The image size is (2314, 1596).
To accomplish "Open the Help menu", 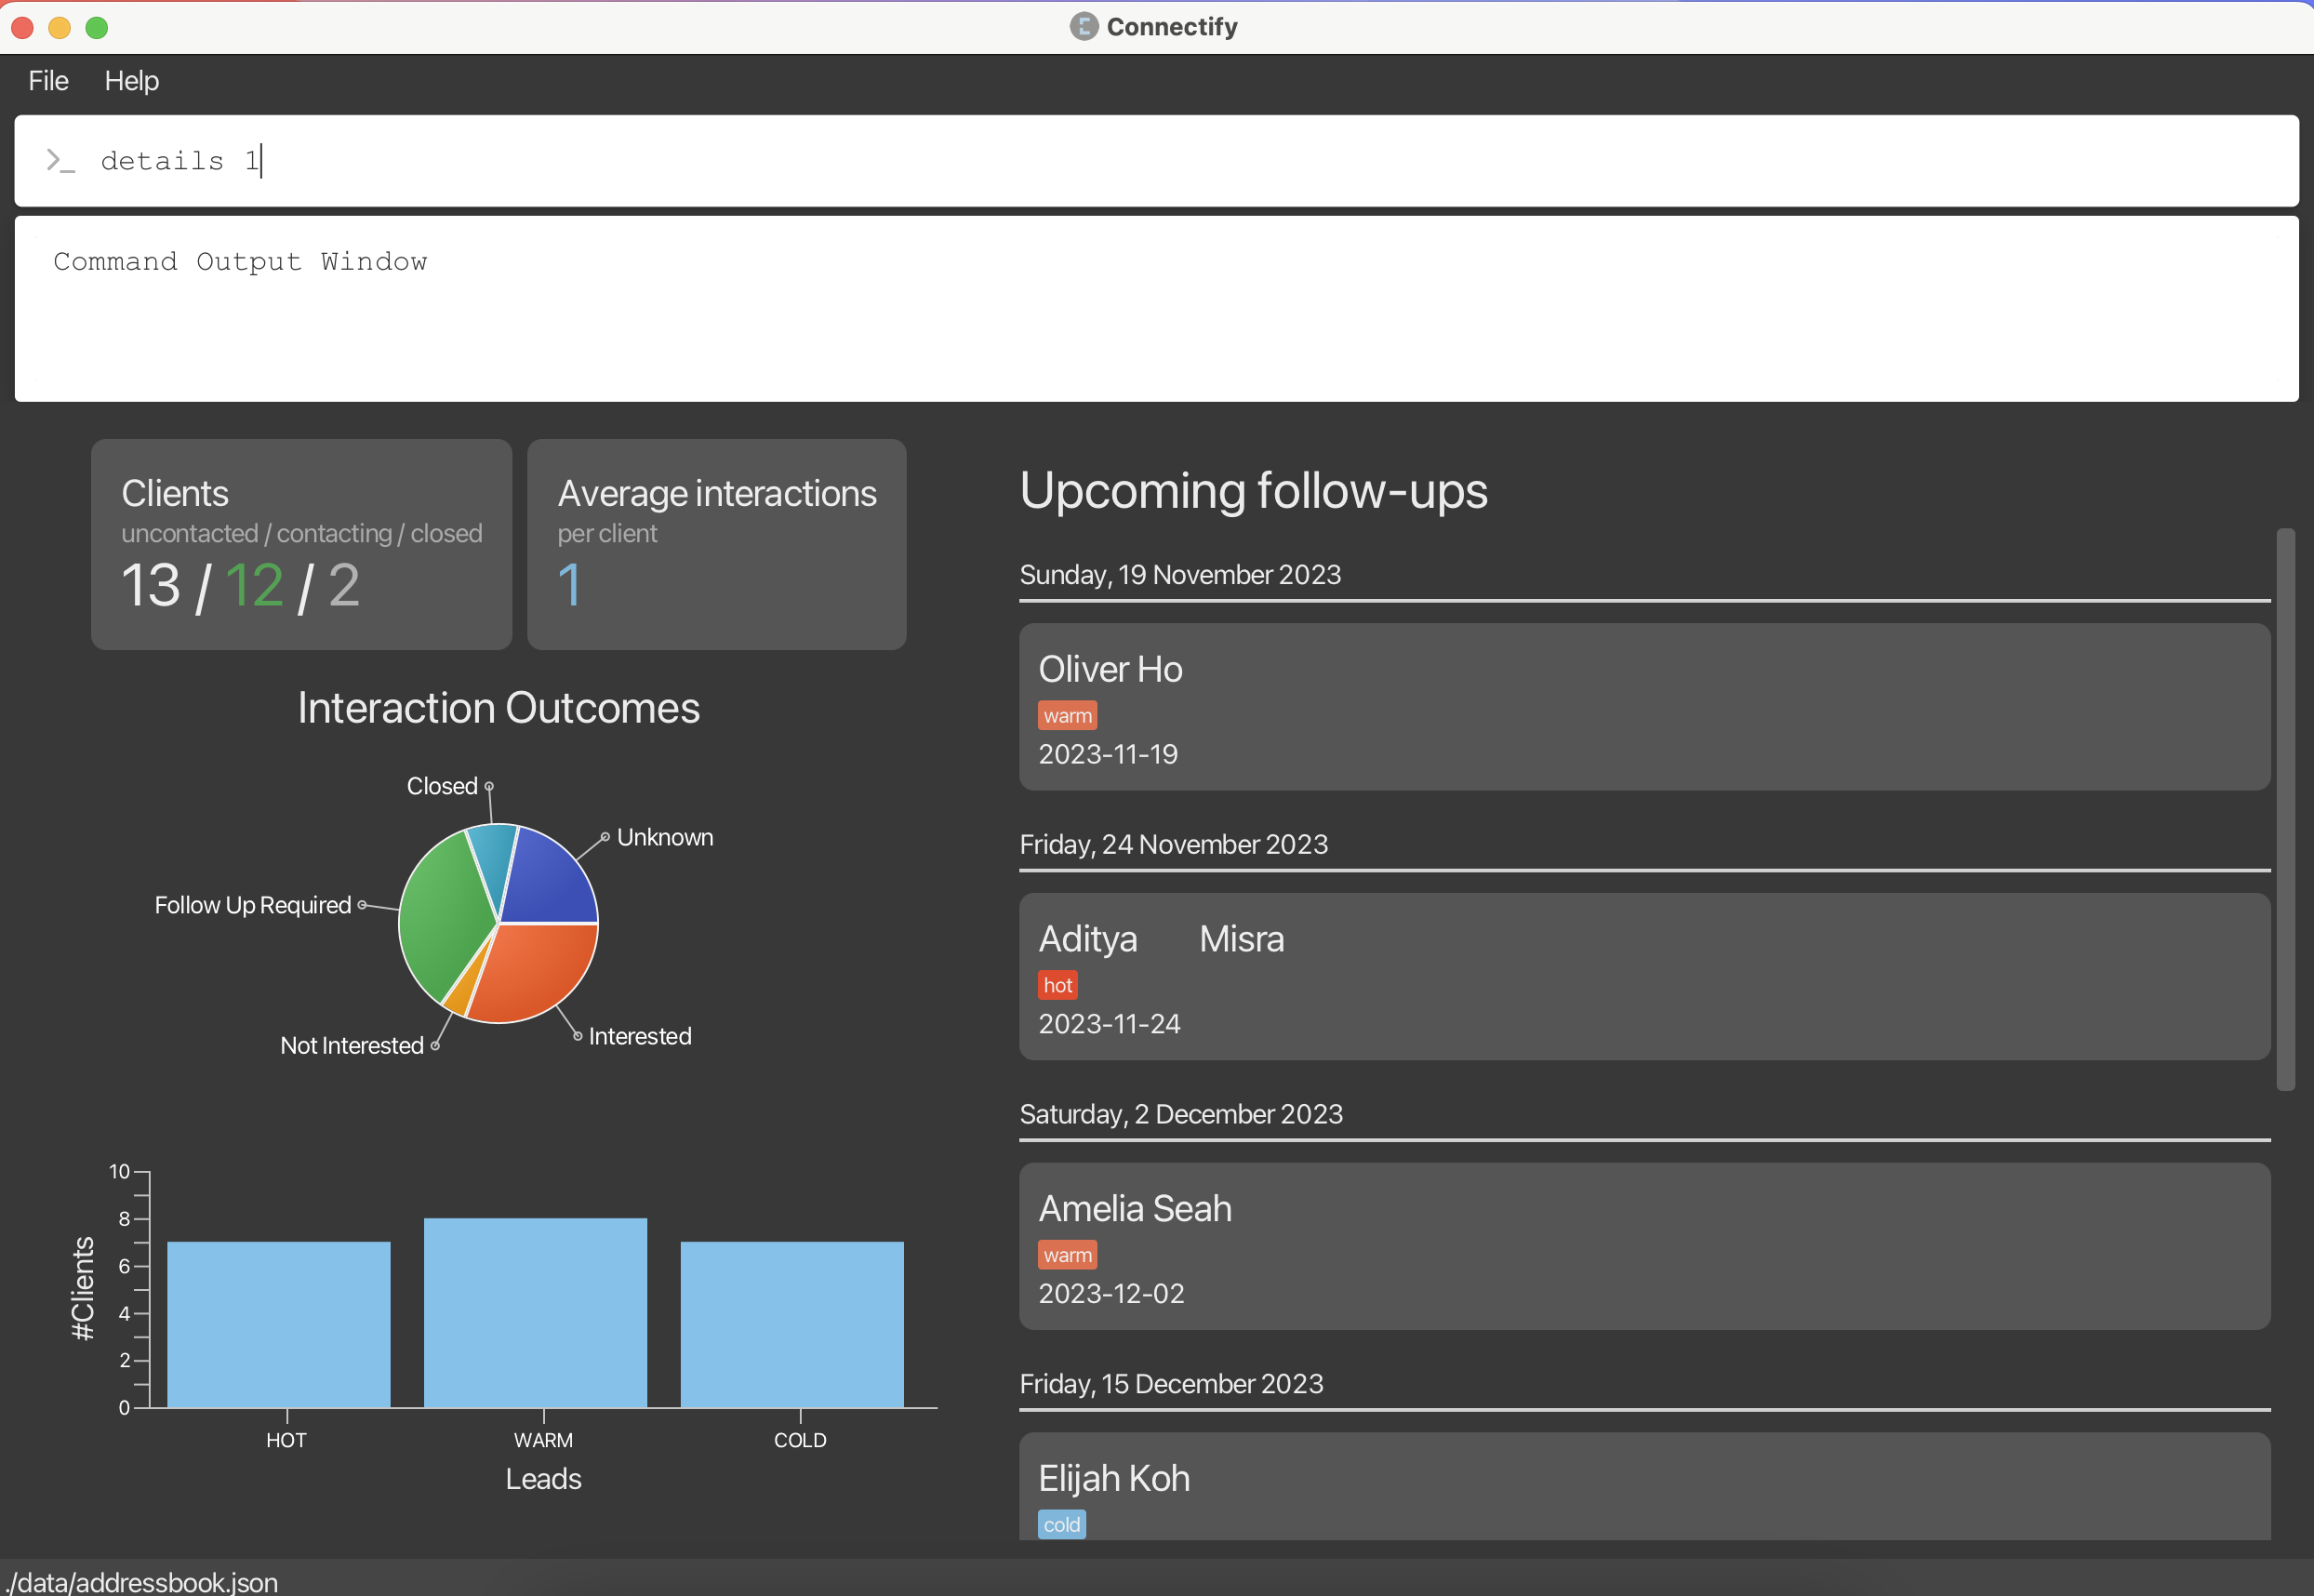I will 132,81.
